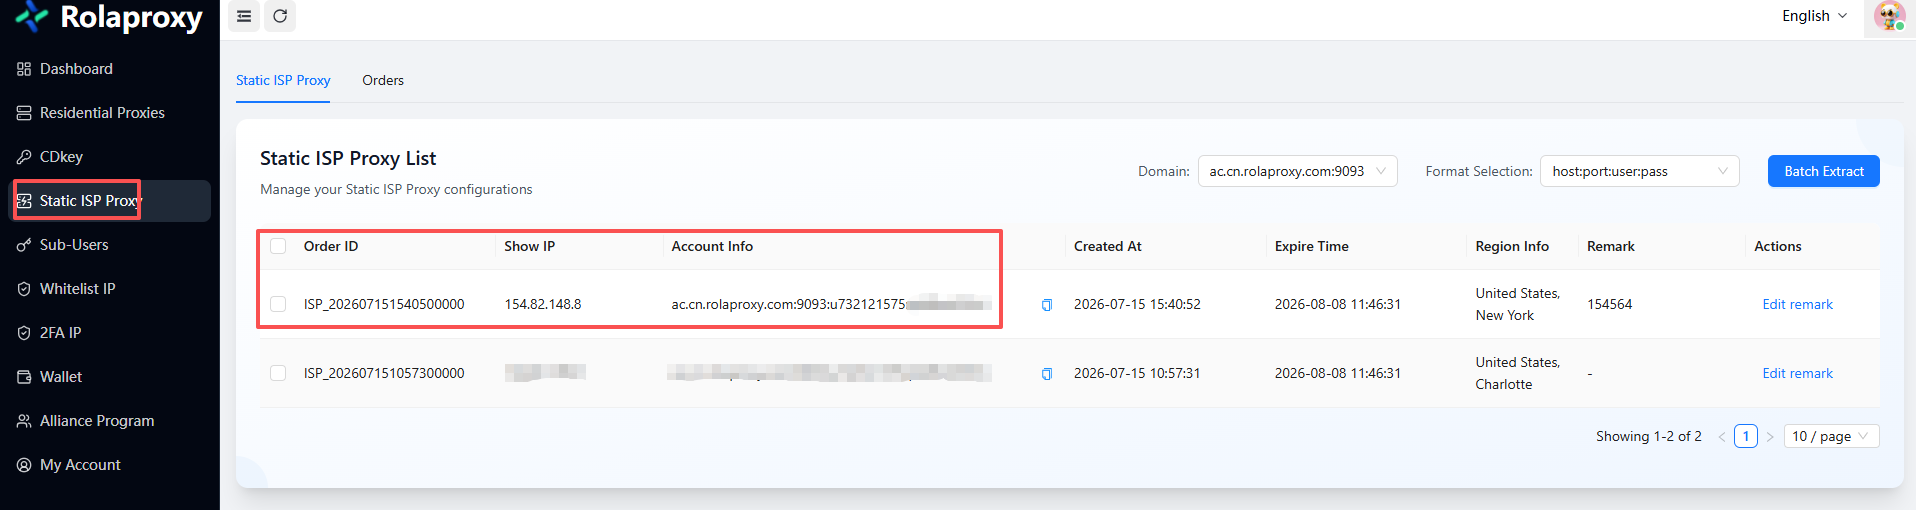This screenshot has width=1916, height=510.
Task: Open My Account menu item
Action: 110,465
